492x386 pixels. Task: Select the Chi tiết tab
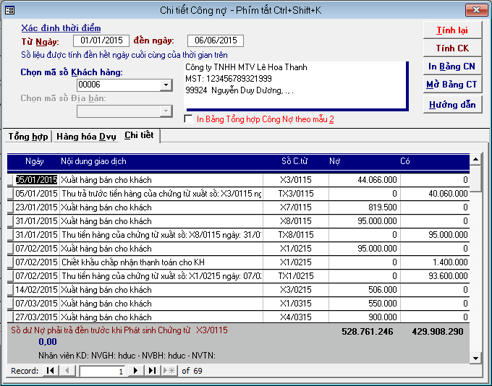139,135
